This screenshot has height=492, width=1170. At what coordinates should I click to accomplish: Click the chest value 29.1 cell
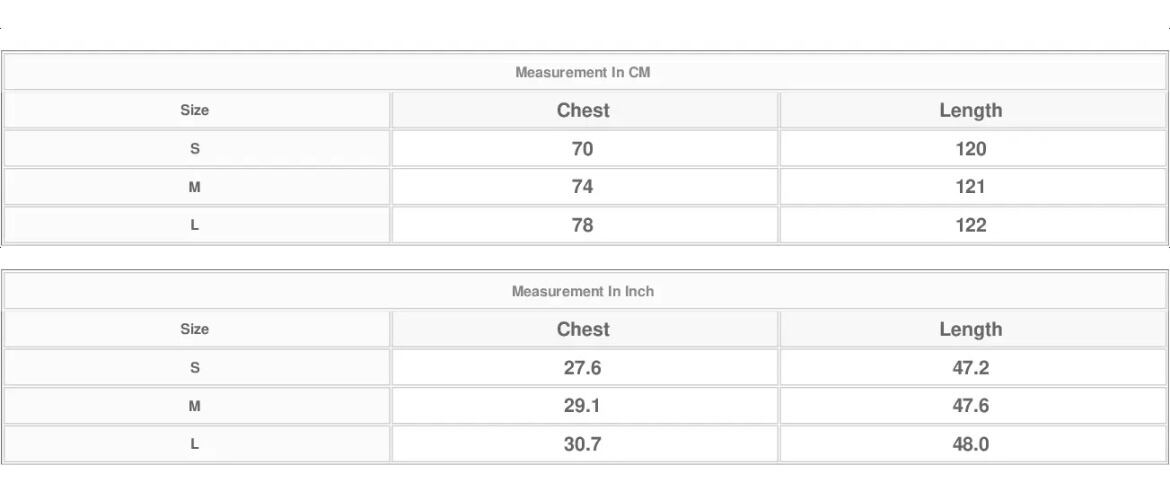point(583,406)
